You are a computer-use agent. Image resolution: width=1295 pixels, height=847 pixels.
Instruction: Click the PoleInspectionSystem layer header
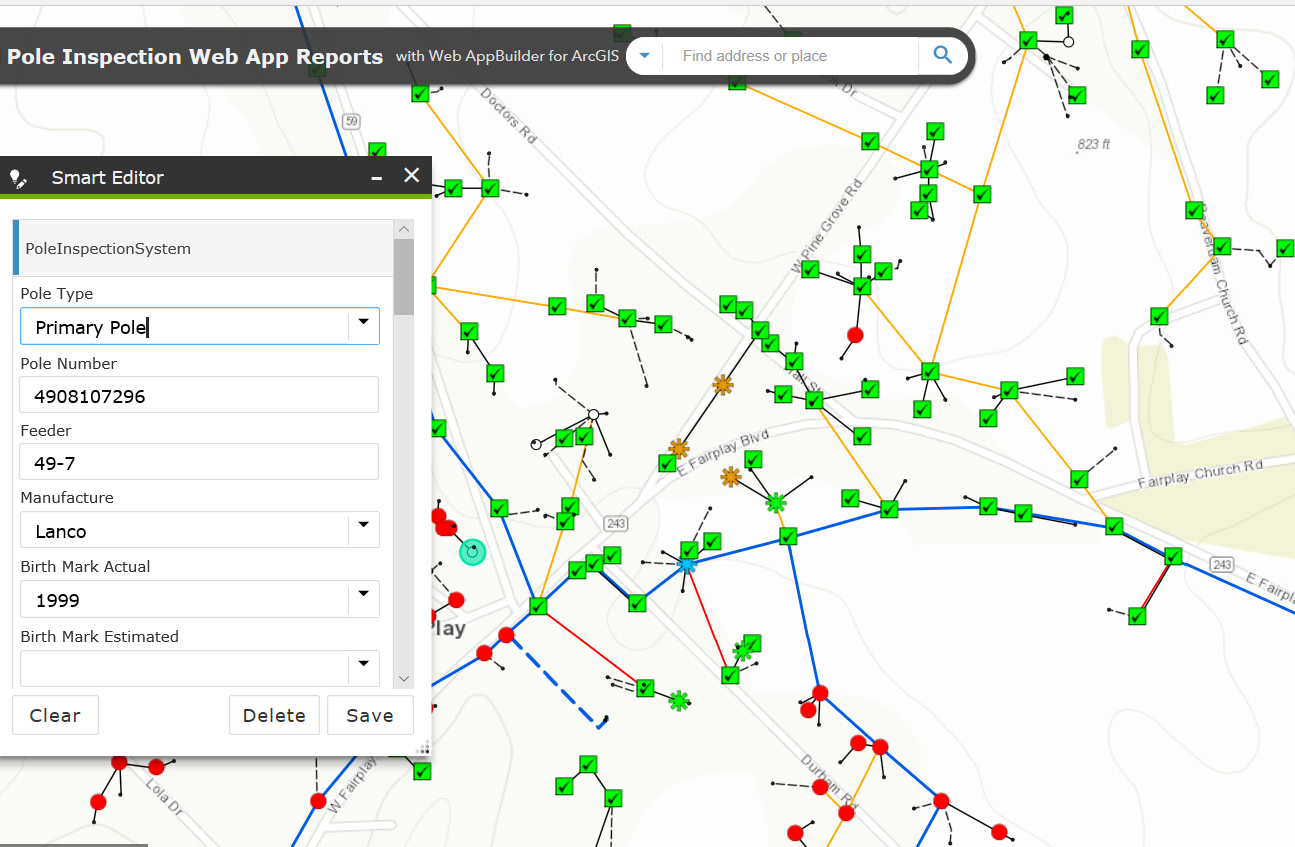click(x=203, y=248)
